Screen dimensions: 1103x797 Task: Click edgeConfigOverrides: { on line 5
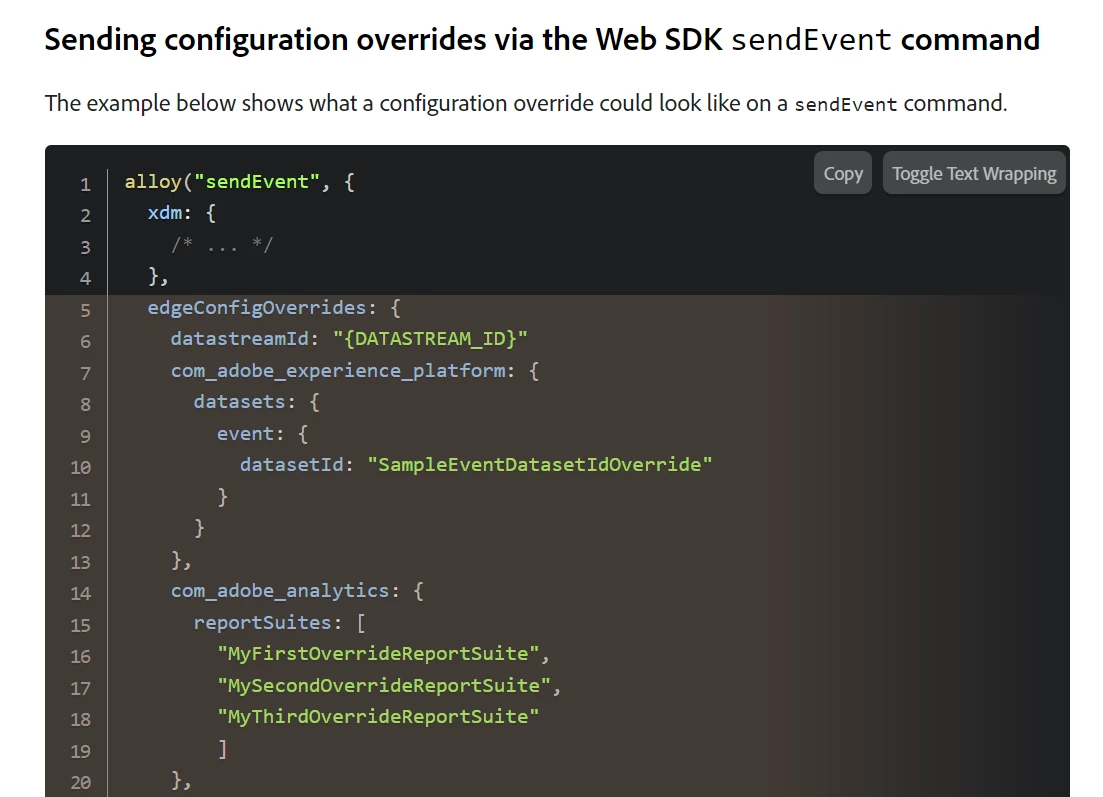(x=274, y=308)
